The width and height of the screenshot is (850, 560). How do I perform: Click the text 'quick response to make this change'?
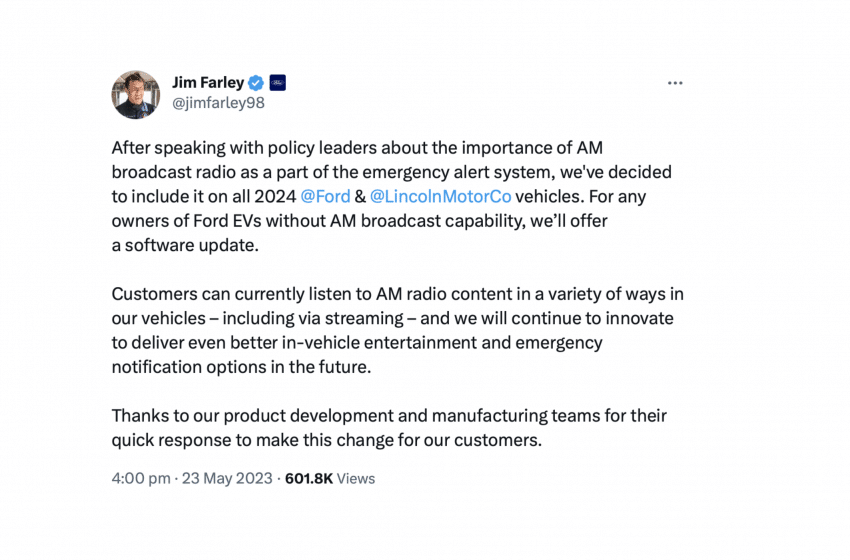click(238, 438)
